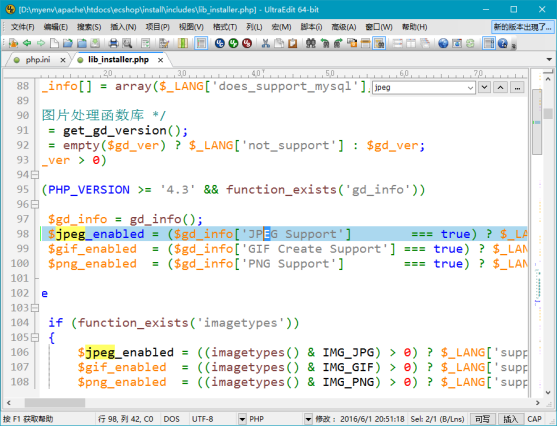This screenshot has height=426, width=557.
Task: Click the horizontal scrollbar thumb
Action: tap(55, 403)
